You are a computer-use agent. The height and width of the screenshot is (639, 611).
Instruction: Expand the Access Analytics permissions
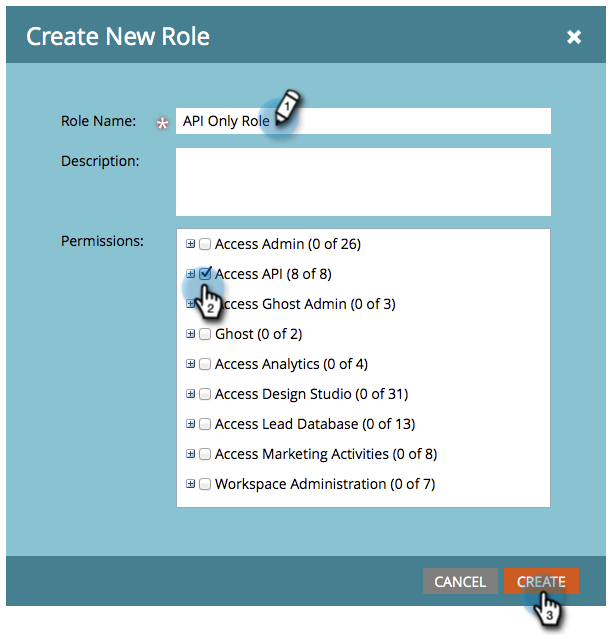[190, 364]
